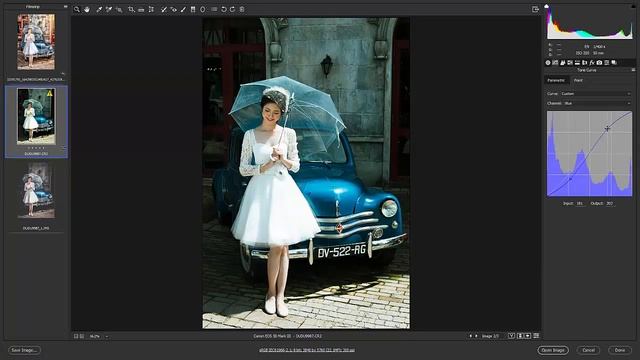The image size is (640, 360).
Task: Select the Targeted Adjustment tool
Action: pyautogui.click(x=119, y=9)
